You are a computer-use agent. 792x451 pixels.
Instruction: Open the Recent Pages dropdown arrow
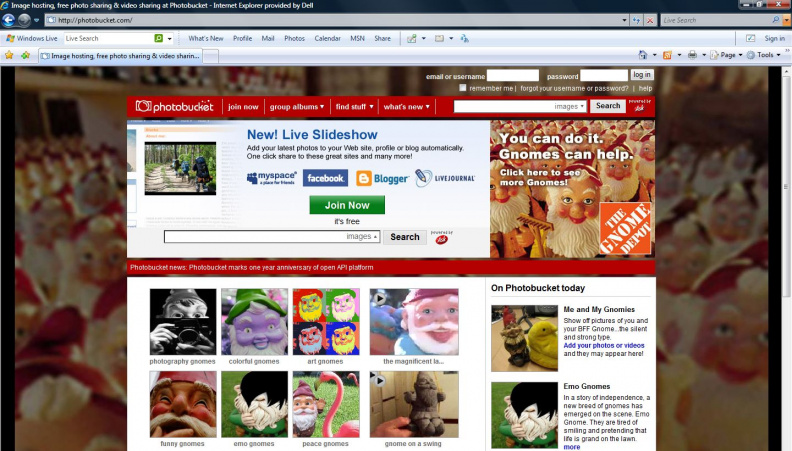36,20
